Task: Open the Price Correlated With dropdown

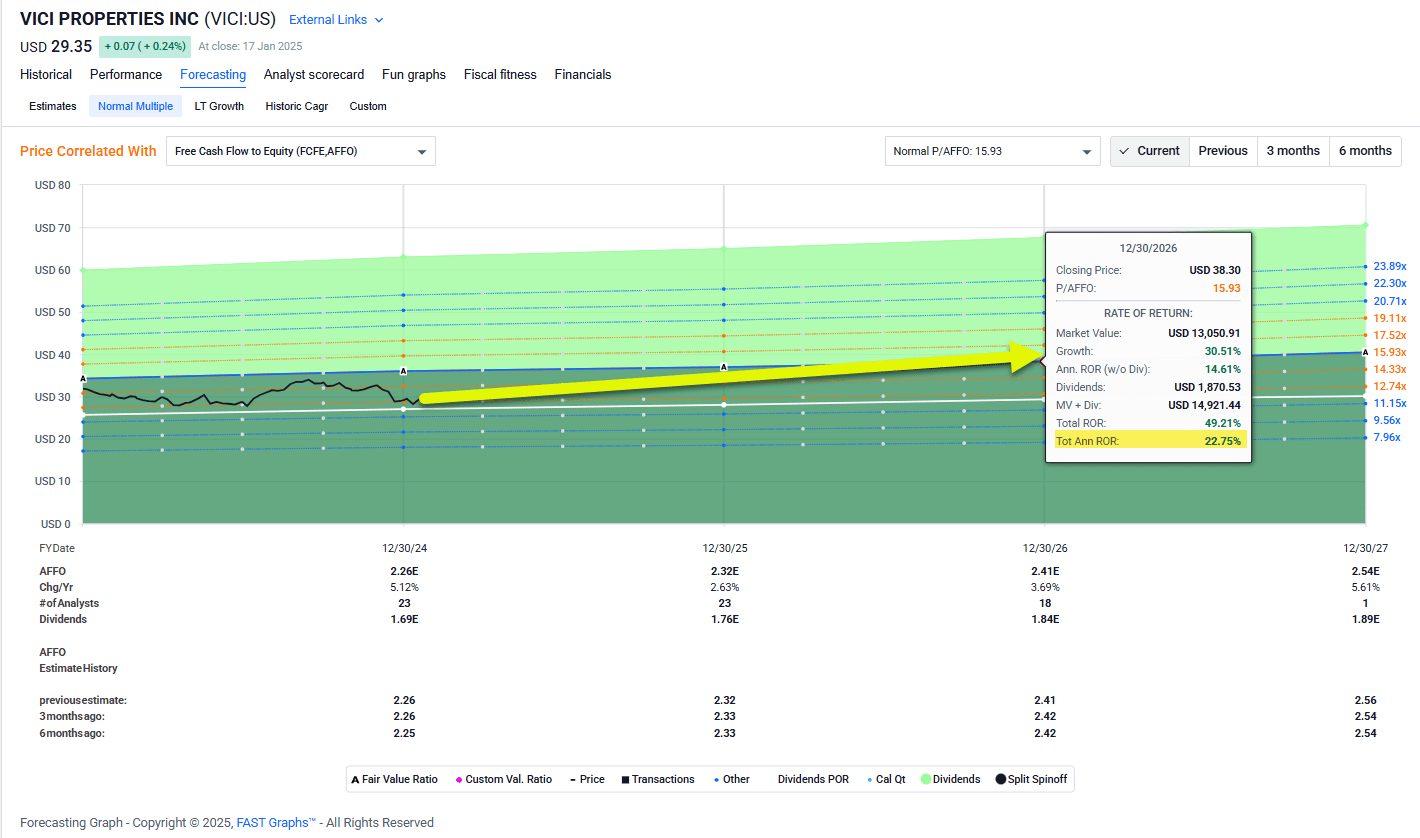Action: pyautogui.click(x=300, y=150)
